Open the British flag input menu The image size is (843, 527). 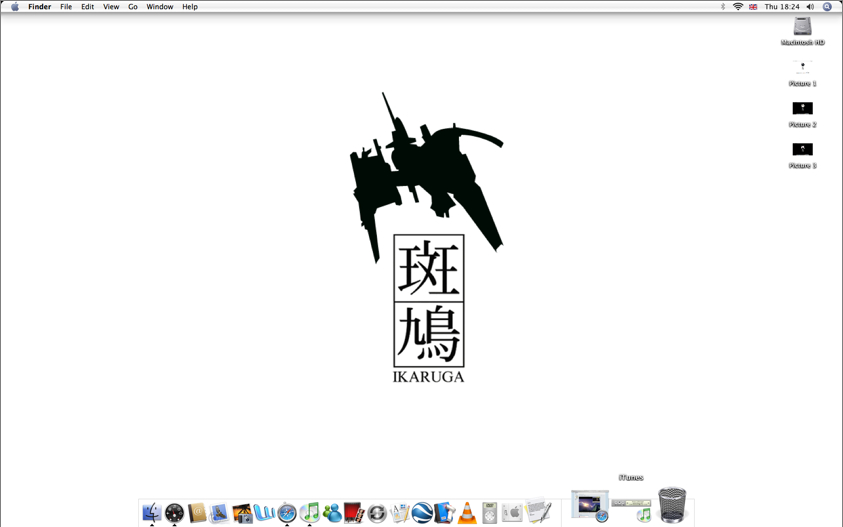[753, 7]
